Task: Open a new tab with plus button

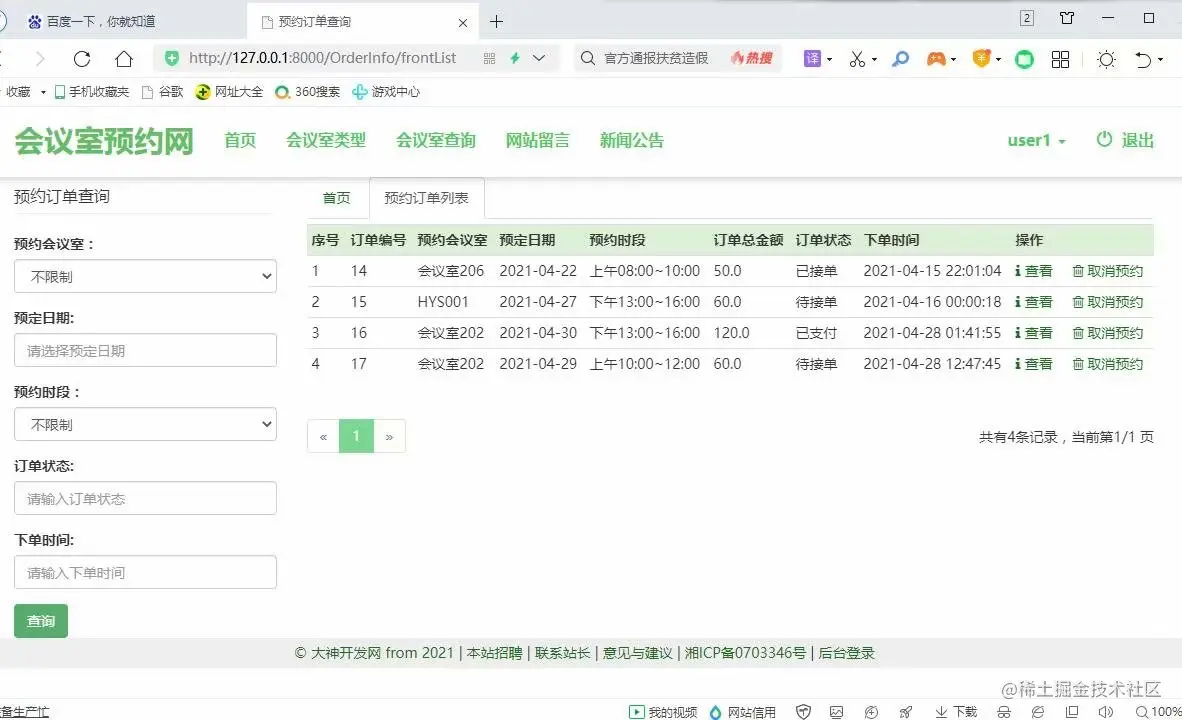Action: point(496,22)
